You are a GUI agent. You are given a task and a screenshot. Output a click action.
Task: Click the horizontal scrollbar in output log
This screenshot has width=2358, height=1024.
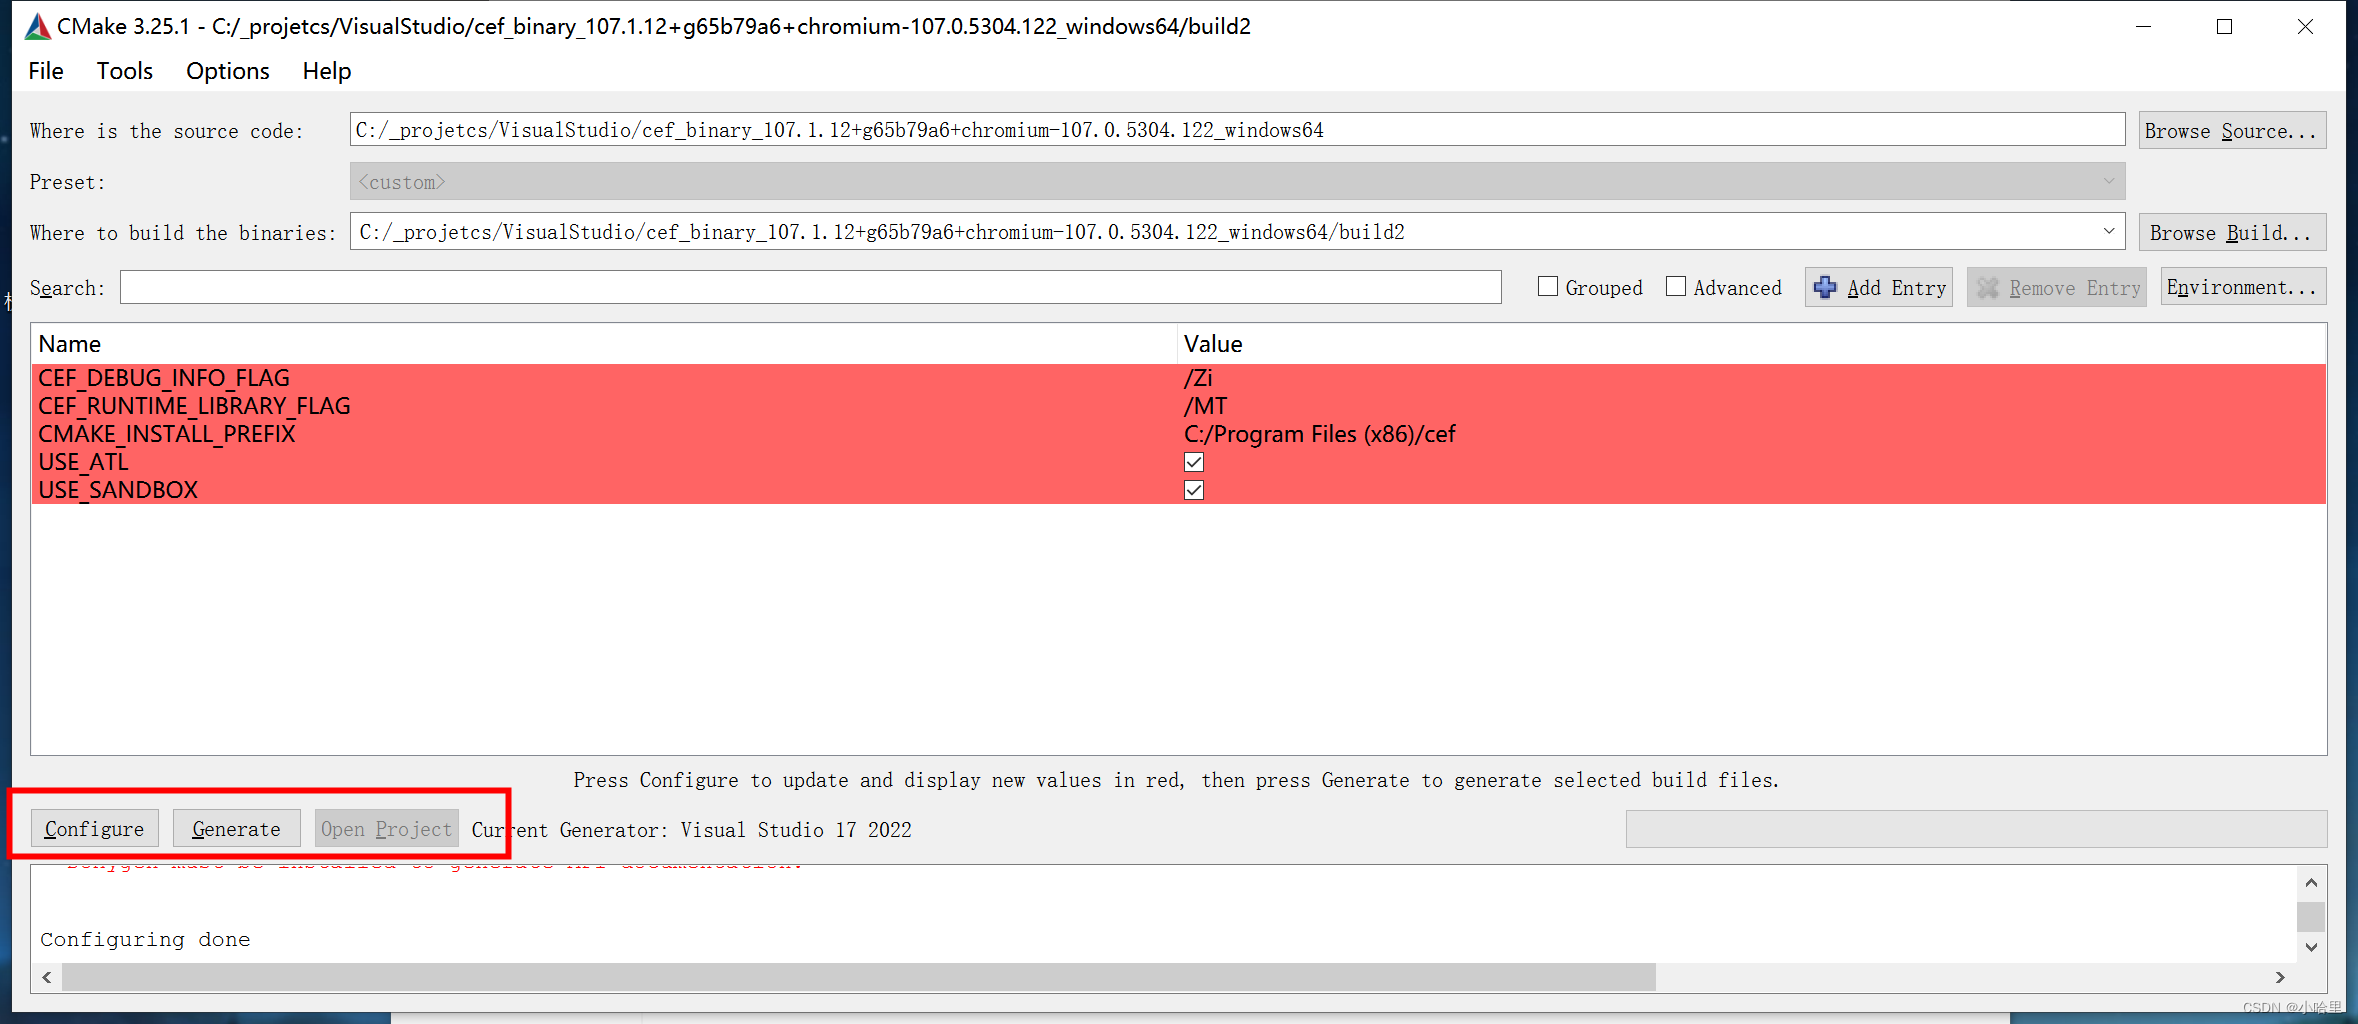(858, 977)
